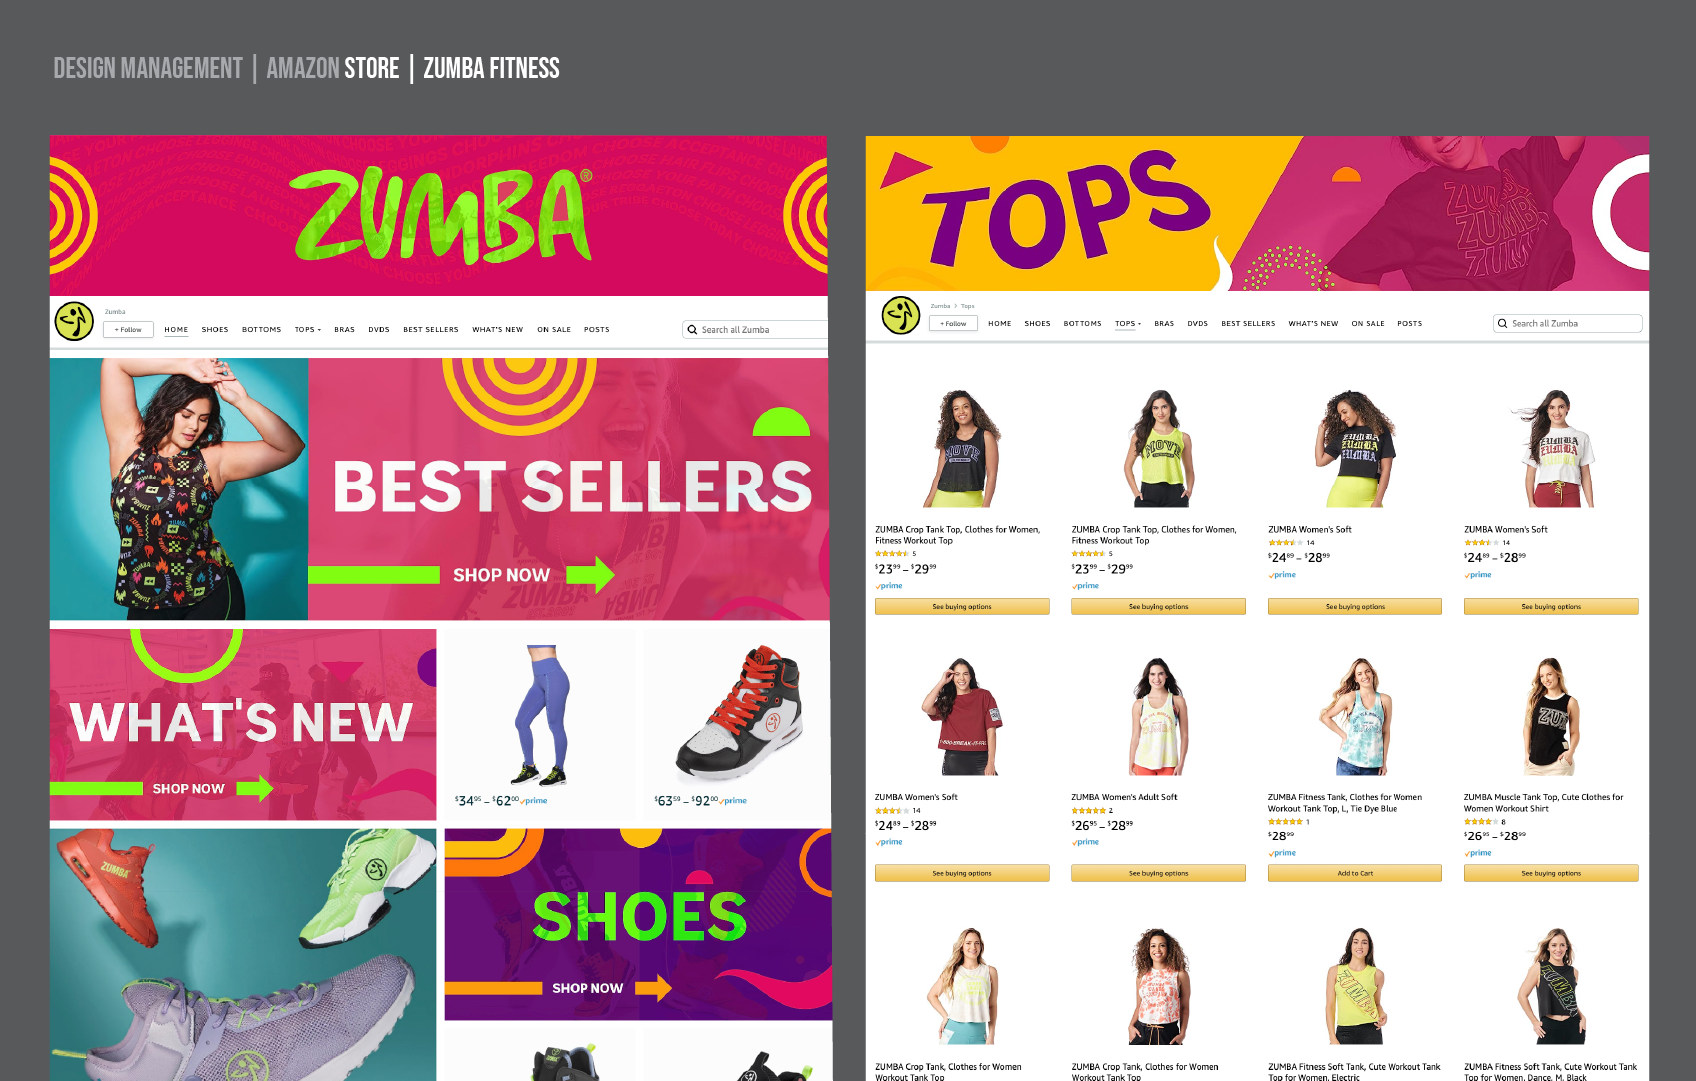This screenshot has height=1081, width=1696.
Task: Open SHOES menu item in left store nav
Action: click(x=215, y=329)
